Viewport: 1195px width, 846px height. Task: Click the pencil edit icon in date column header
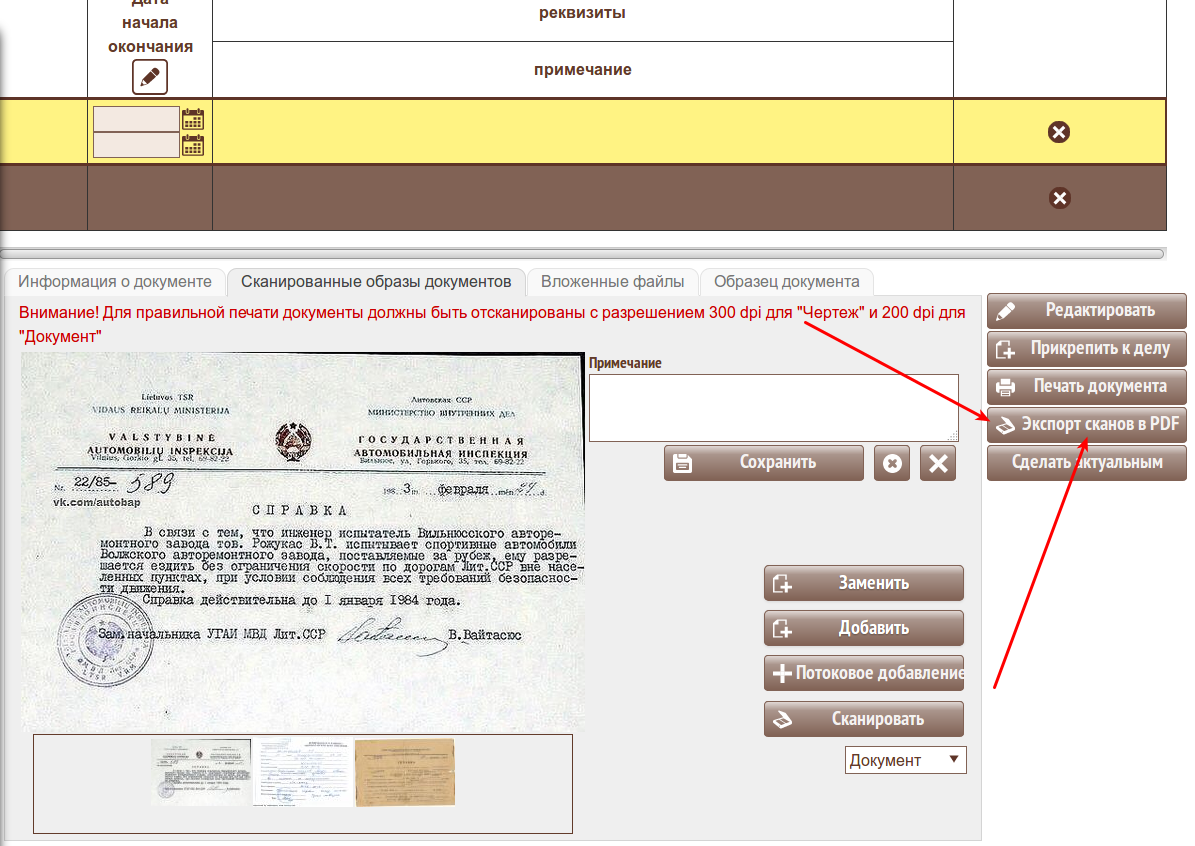149,77
